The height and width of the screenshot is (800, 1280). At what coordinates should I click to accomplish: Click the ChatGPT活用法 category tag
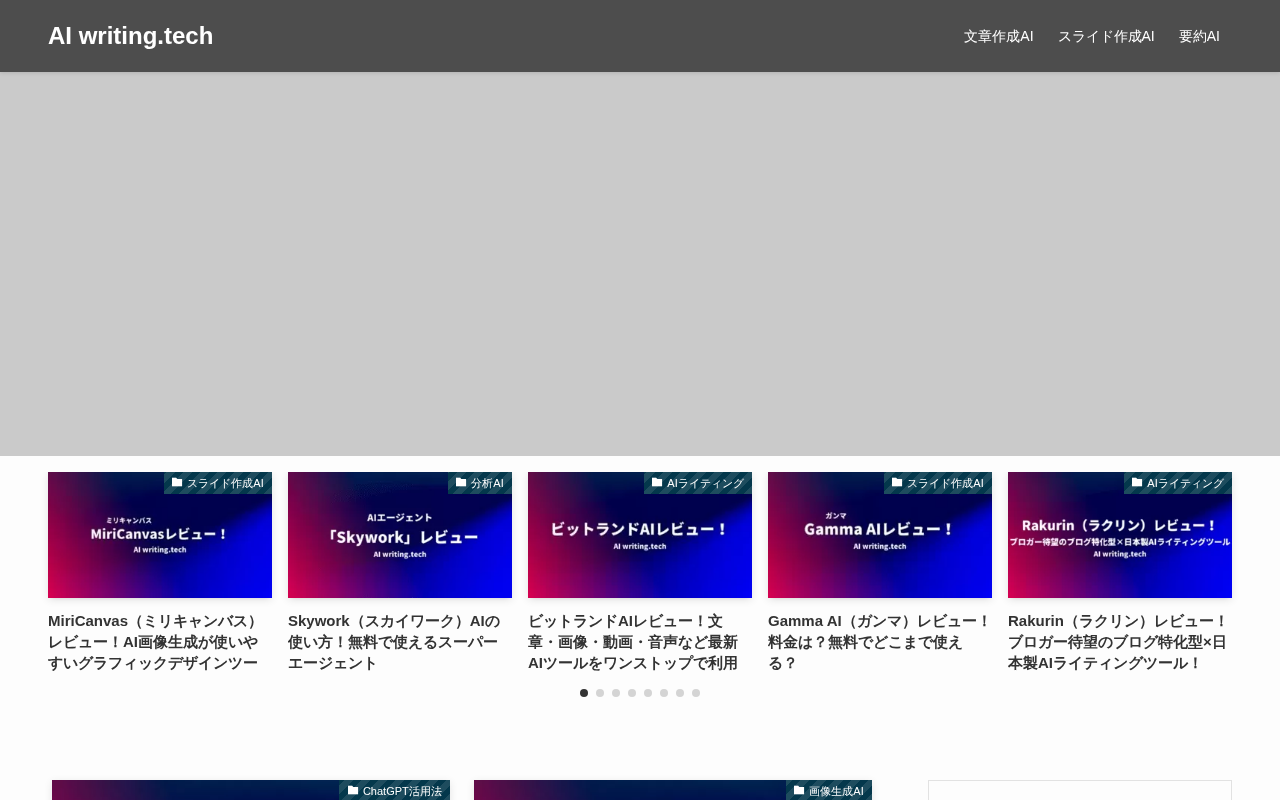pos(395,791)
